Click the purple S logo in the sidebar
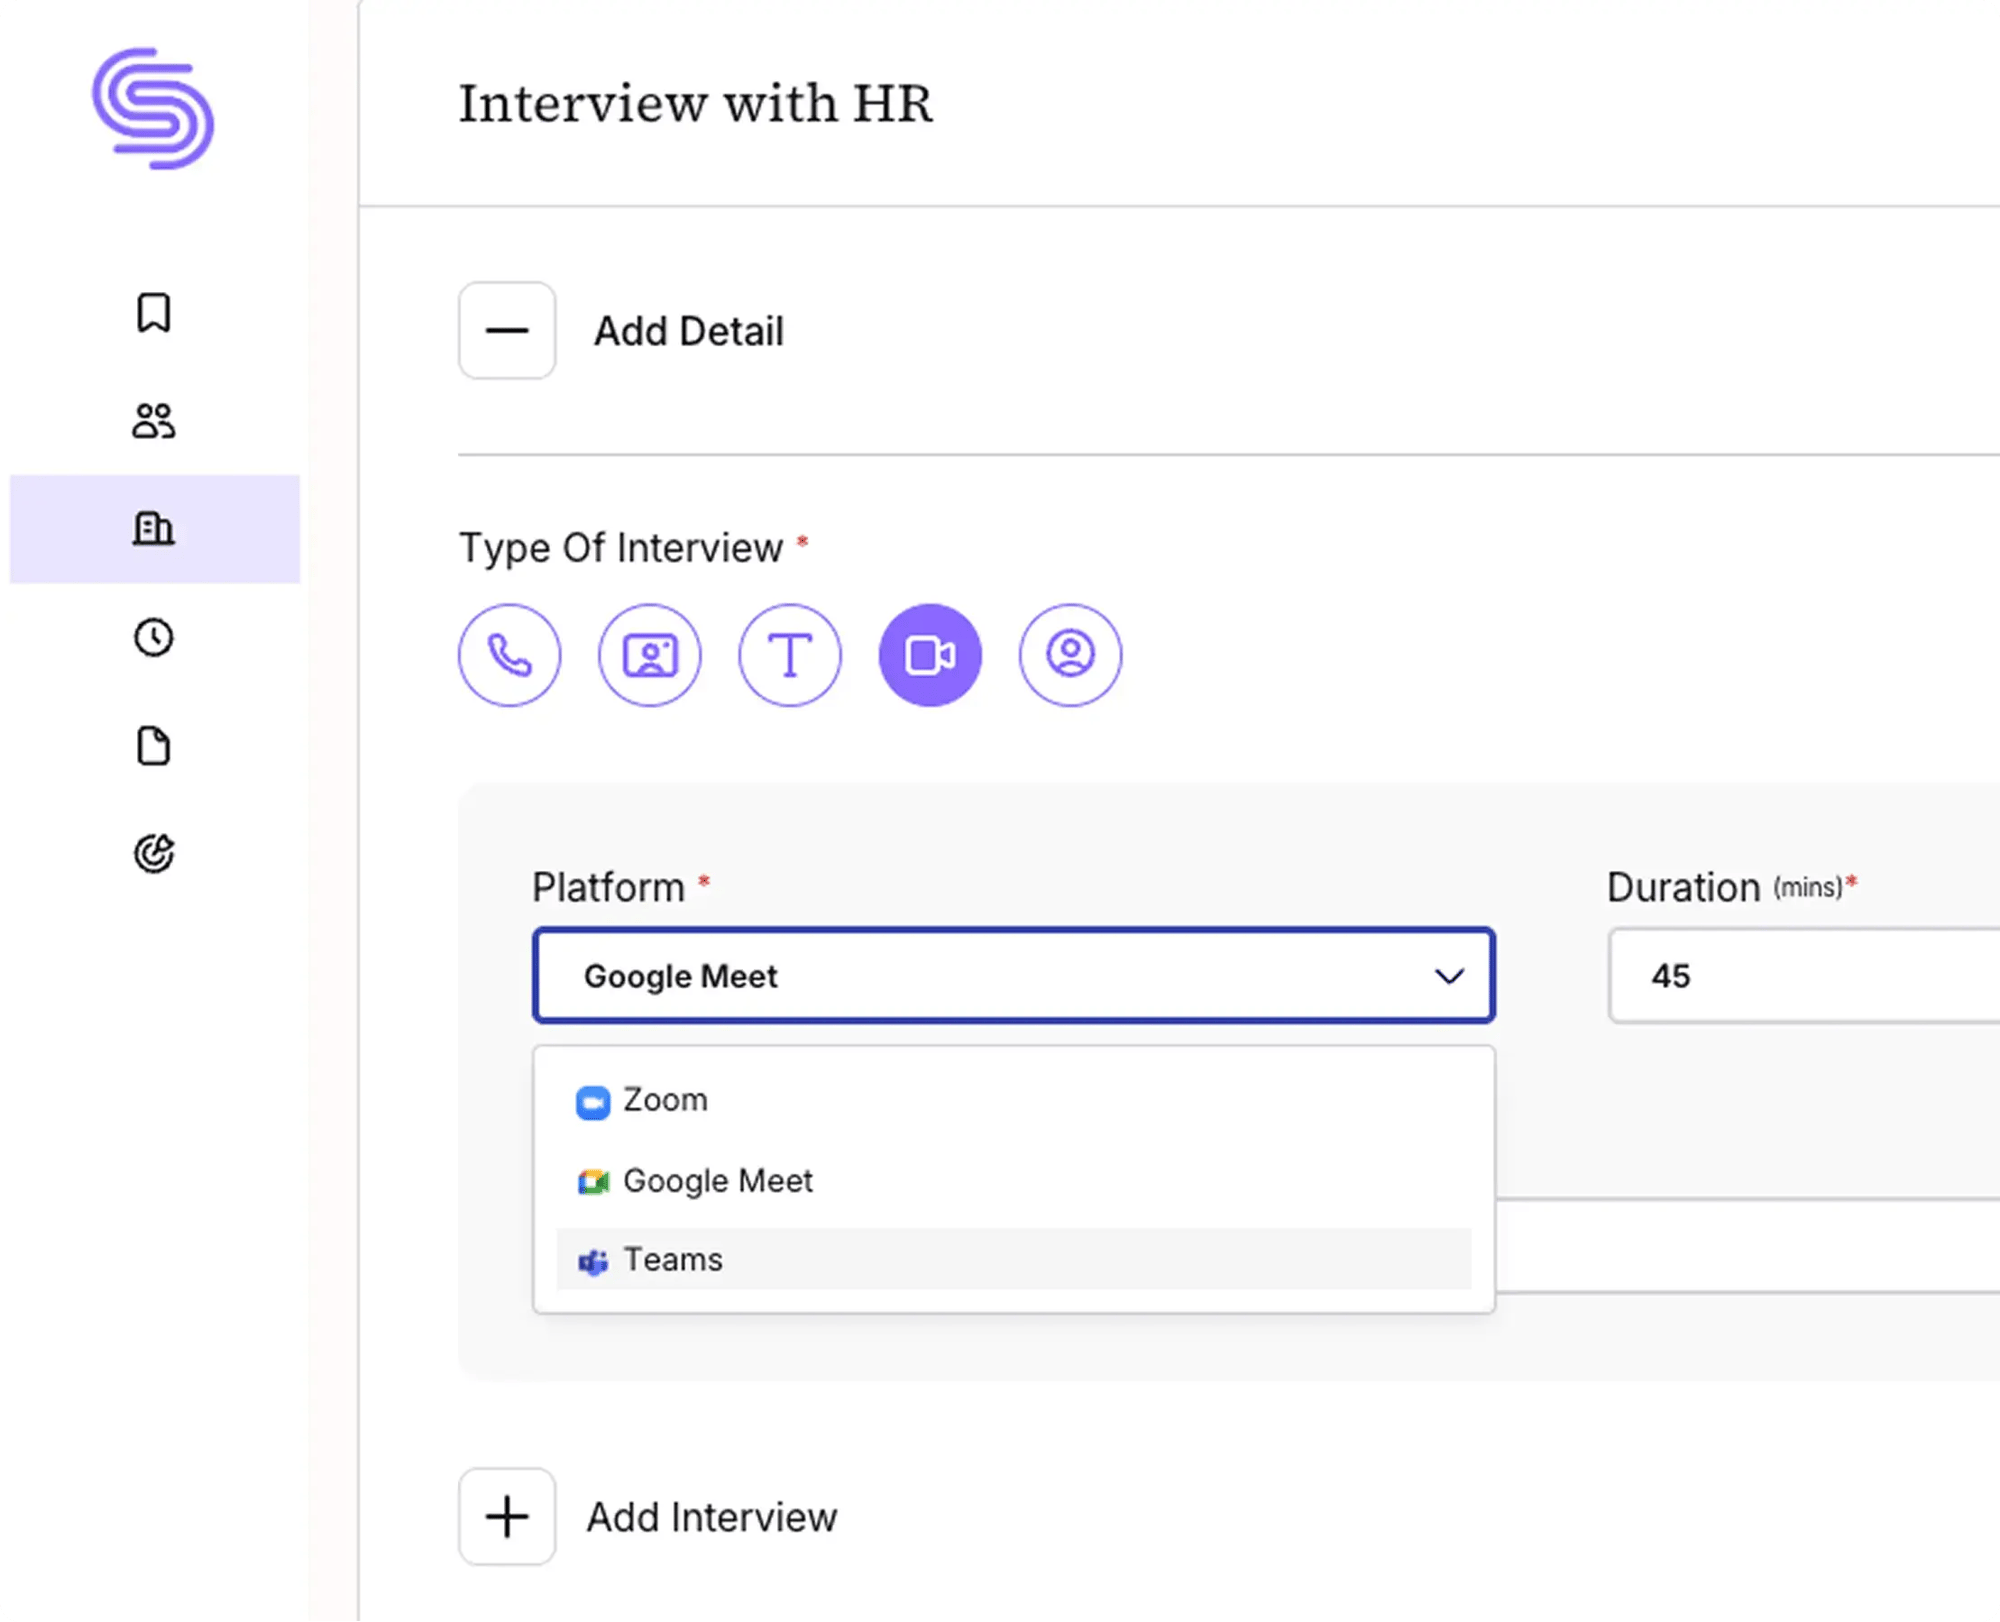Viewport: 2000px width, 1622px height. pyautogui.click(x=153, y=109)
